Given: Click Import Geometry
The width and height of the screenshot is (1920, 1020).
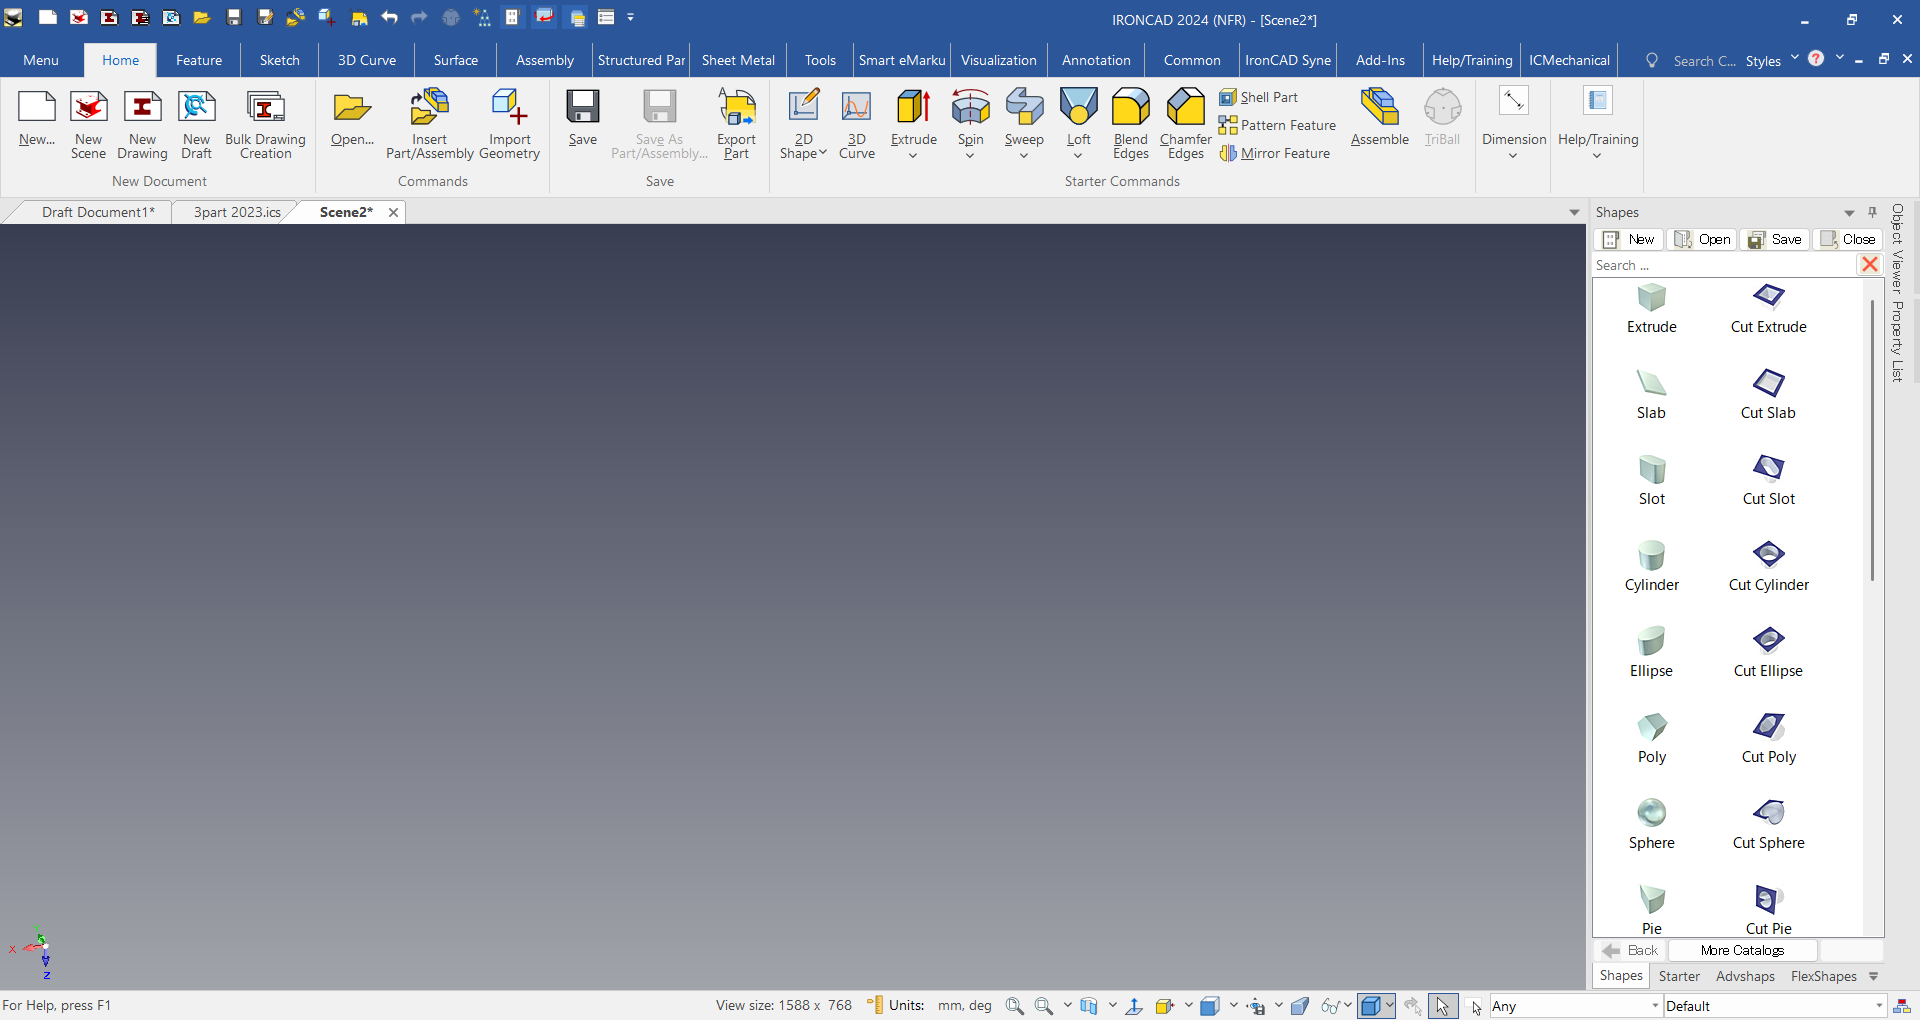Looking at the screenshot, I should 509,124.
